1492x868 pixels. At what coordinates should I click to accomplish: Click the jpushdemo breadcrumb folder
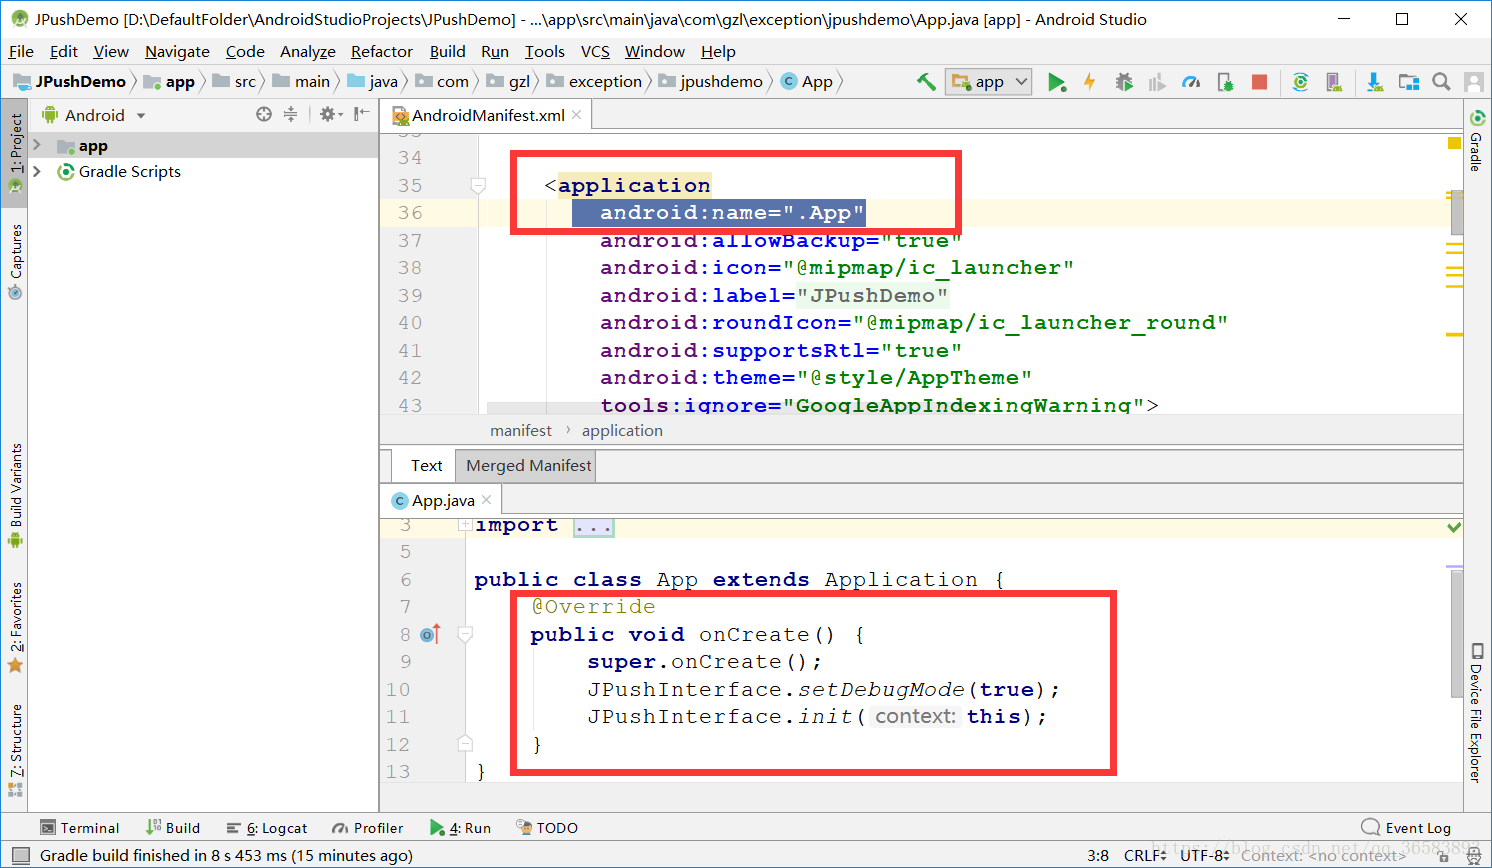[711, 82]
